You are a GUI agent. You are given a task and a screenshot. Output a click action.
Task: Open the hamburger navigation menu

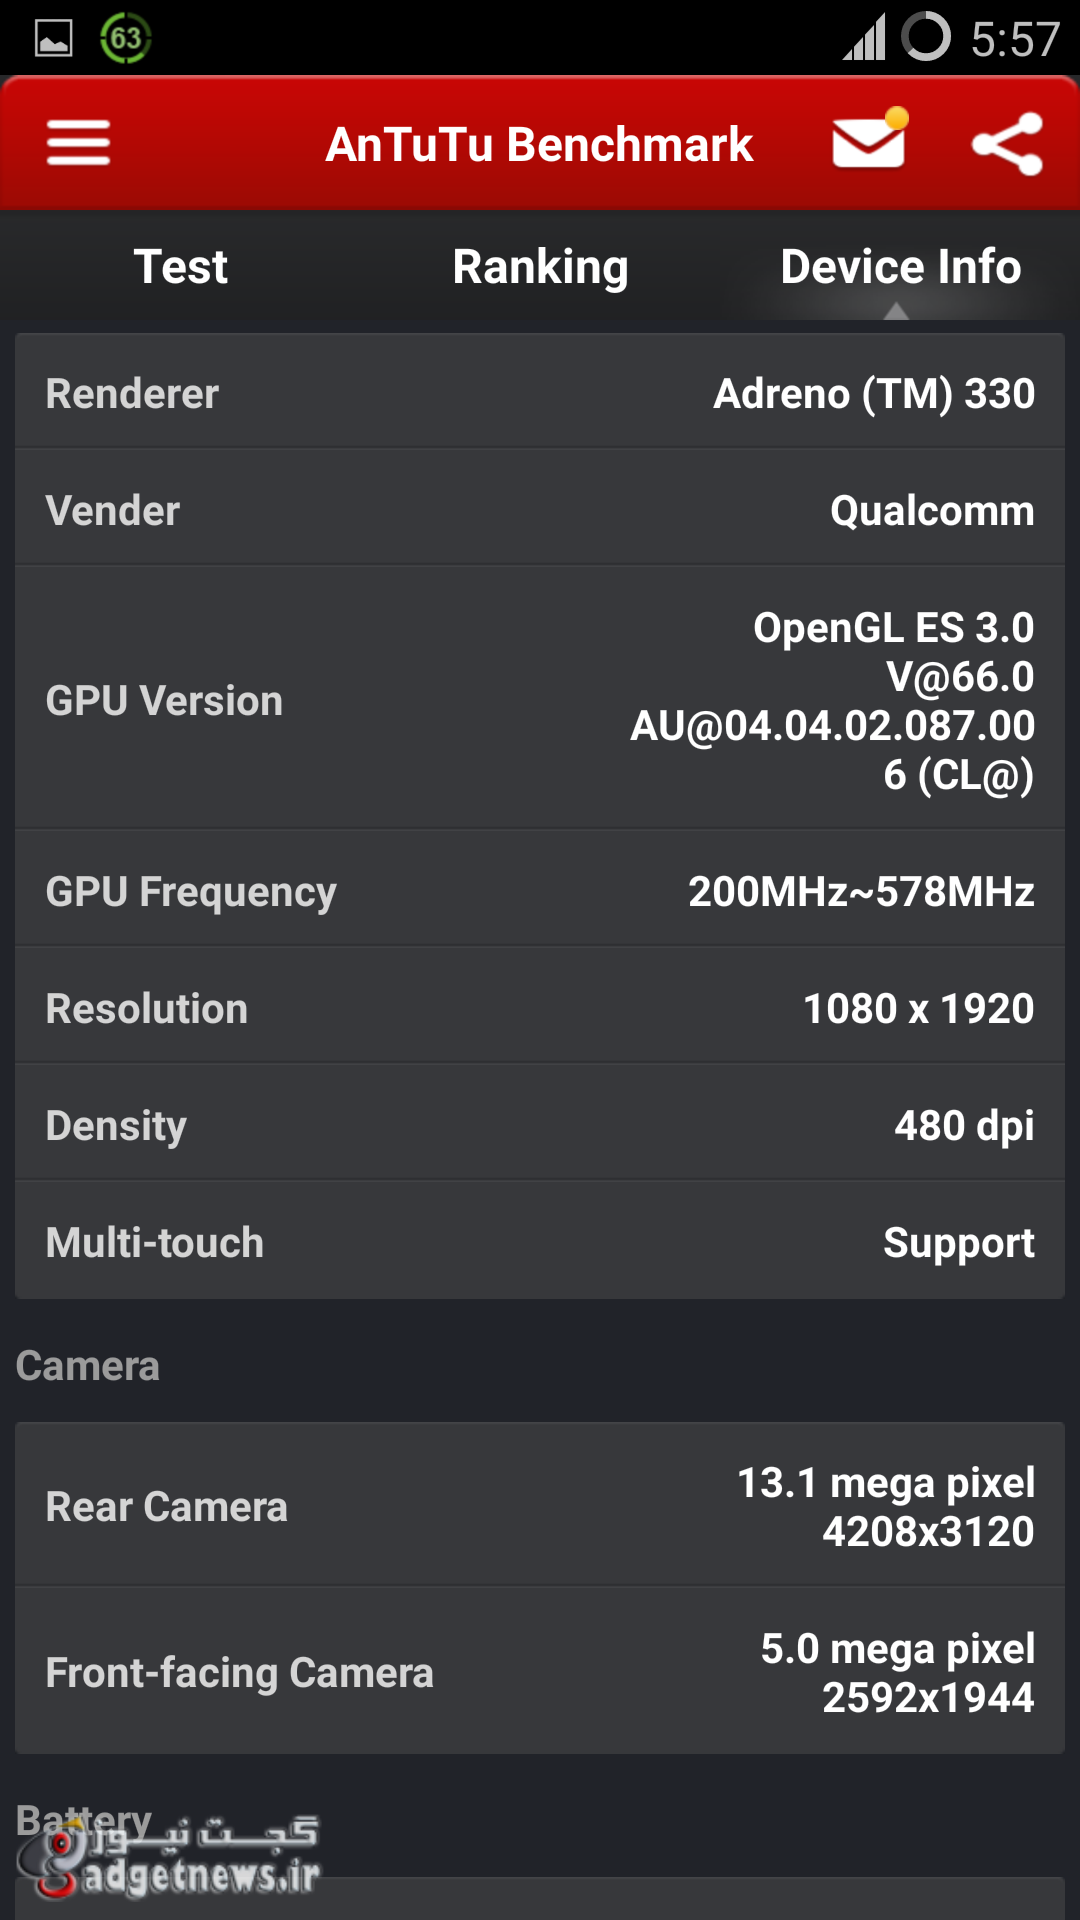(x=78, y=143)
